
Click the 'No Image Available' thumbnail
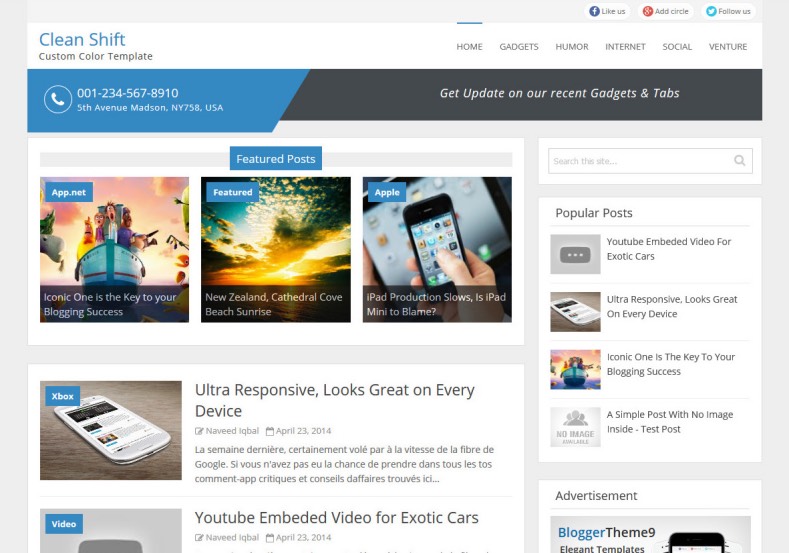[575, 427]
